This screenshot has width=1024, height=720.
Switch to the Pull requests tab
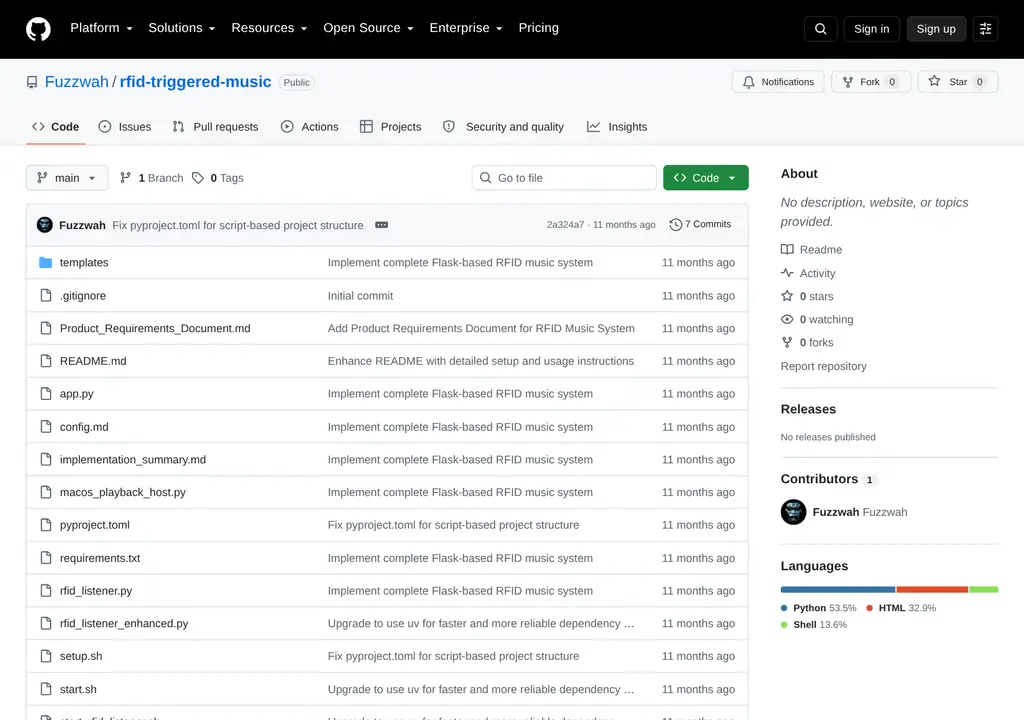(x=216, y=127)
